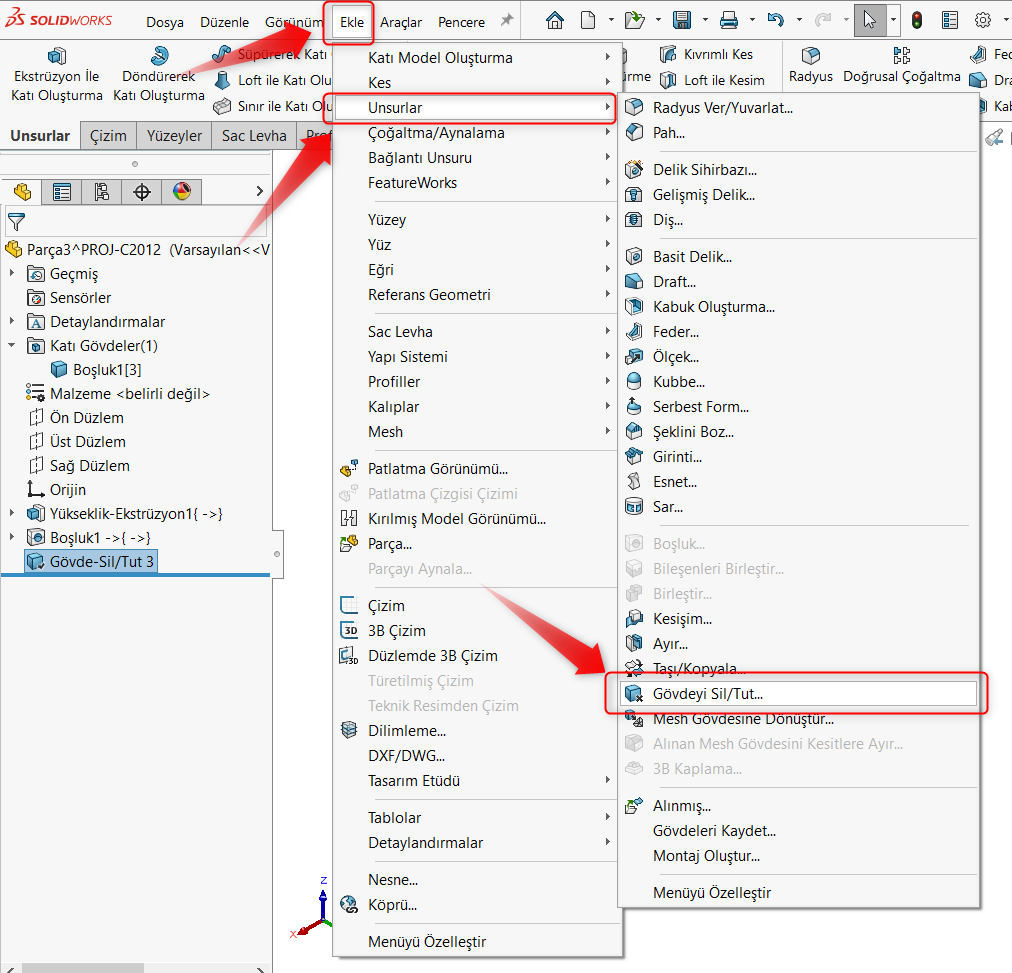1012x973 pixels.
Task: Open the Dosya menu
Action: (x=165, y=22)
